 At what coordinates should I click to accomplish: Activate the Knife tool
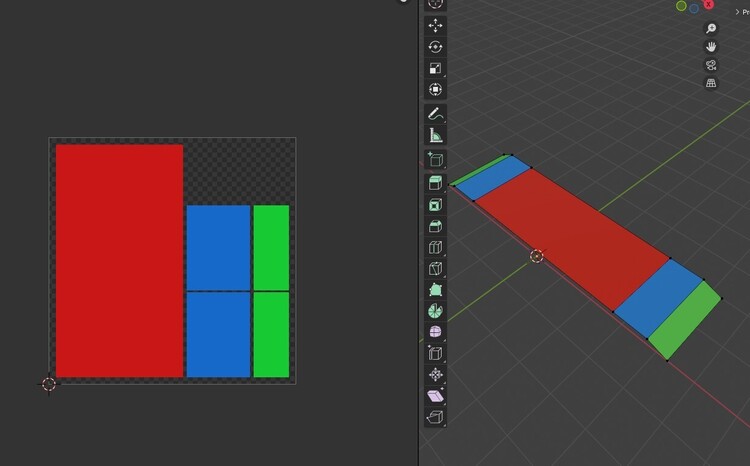435,269
